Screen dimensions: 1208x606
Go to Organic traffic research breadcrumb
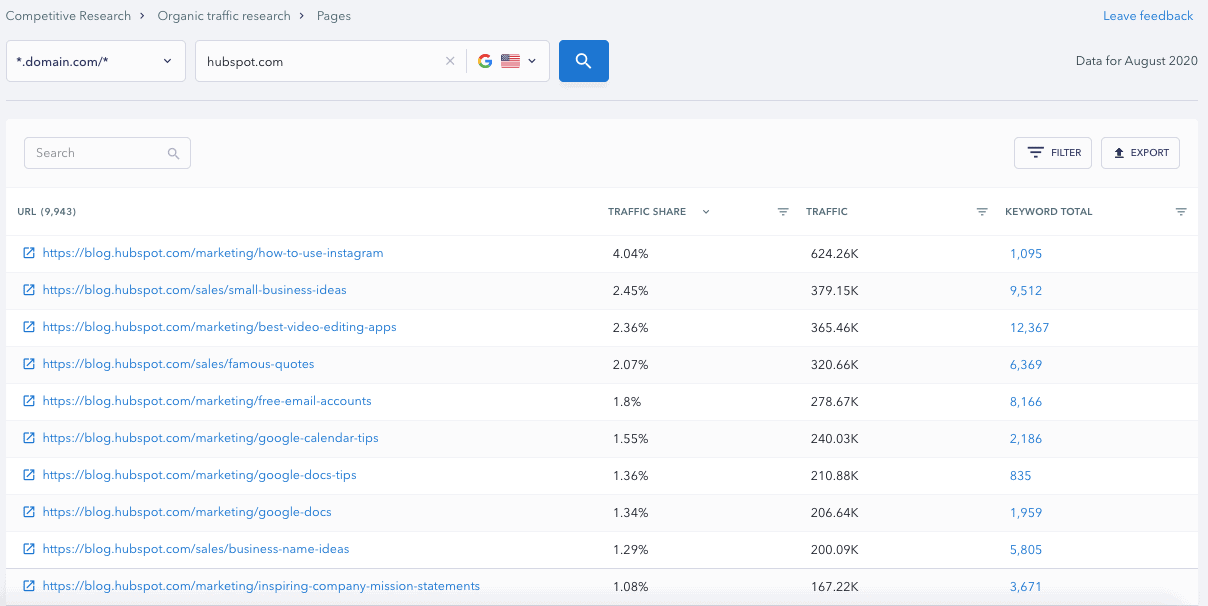(224, 16)
